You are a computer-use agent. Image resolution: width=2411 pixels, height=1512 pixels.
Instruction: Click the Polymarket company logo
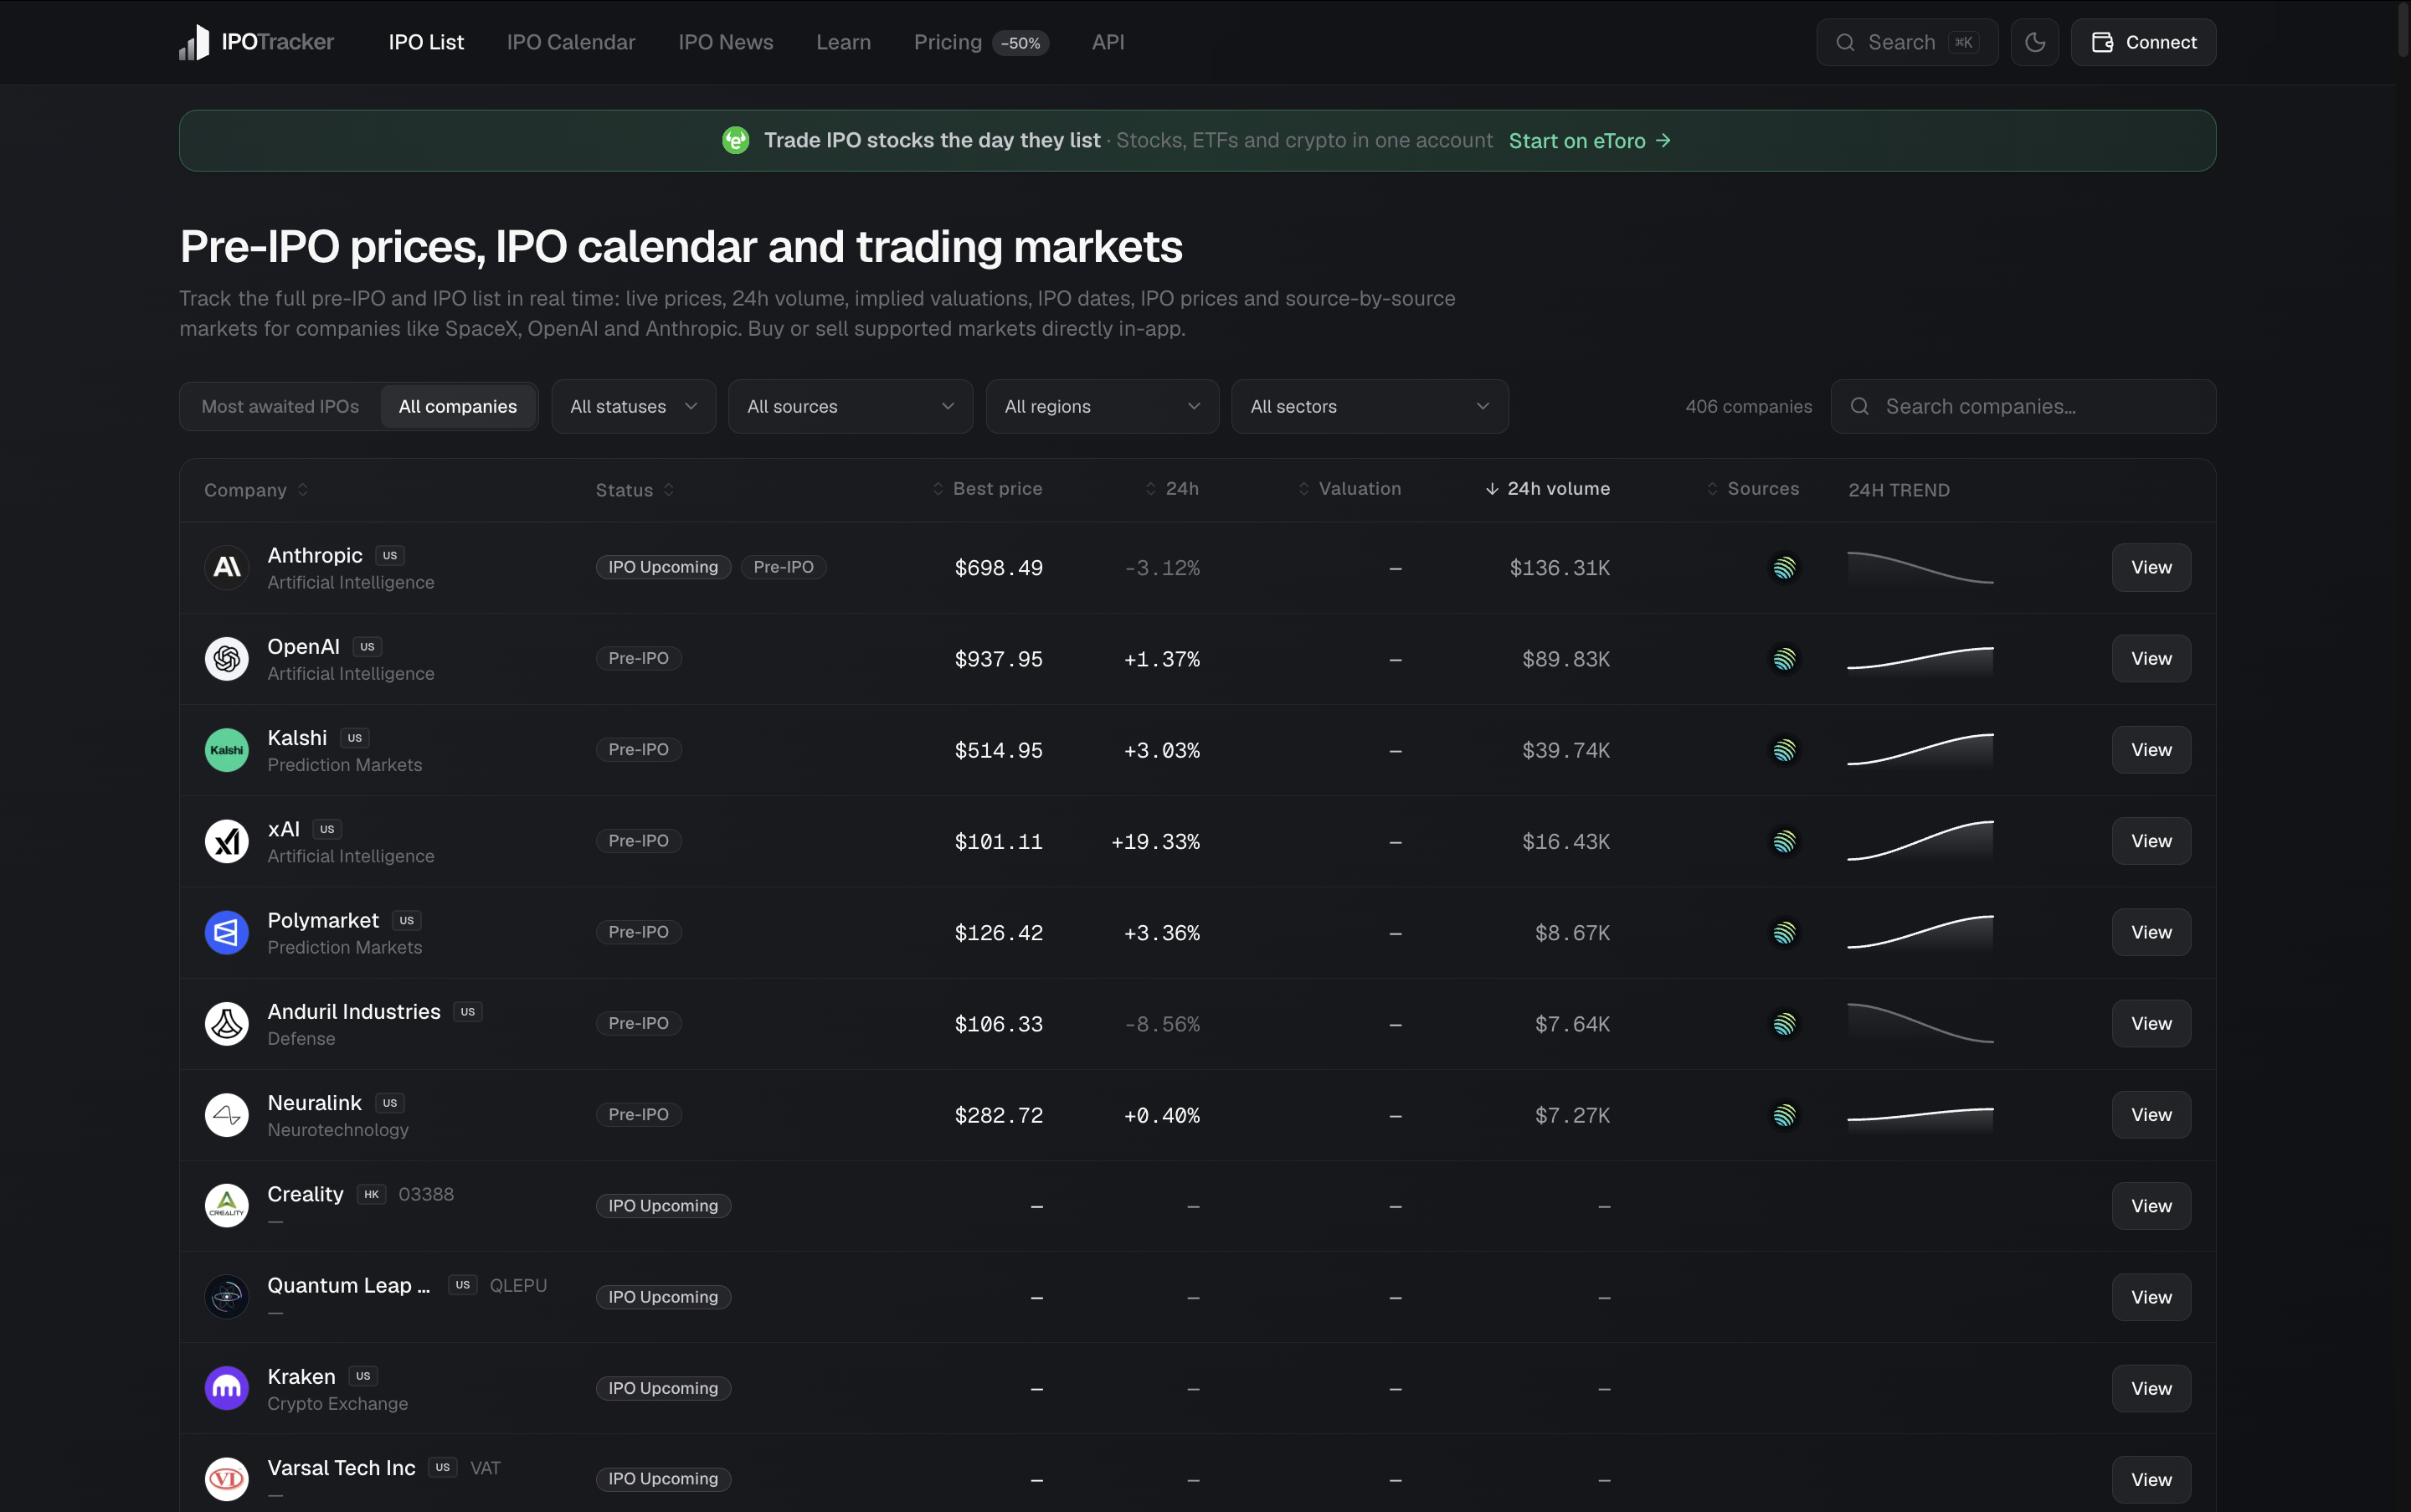[x=227, y=933]
